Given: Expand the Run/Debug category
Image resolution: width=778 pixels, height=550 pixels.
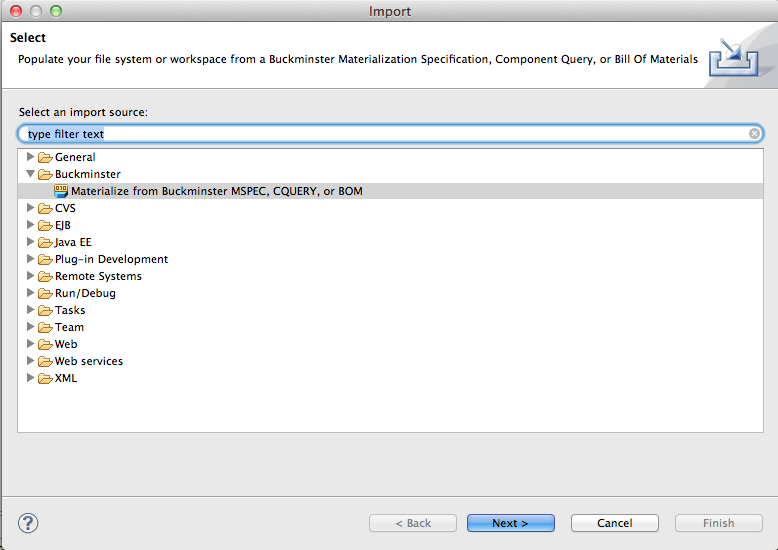Looking at the screenshot, I should (x=30, y=293).
